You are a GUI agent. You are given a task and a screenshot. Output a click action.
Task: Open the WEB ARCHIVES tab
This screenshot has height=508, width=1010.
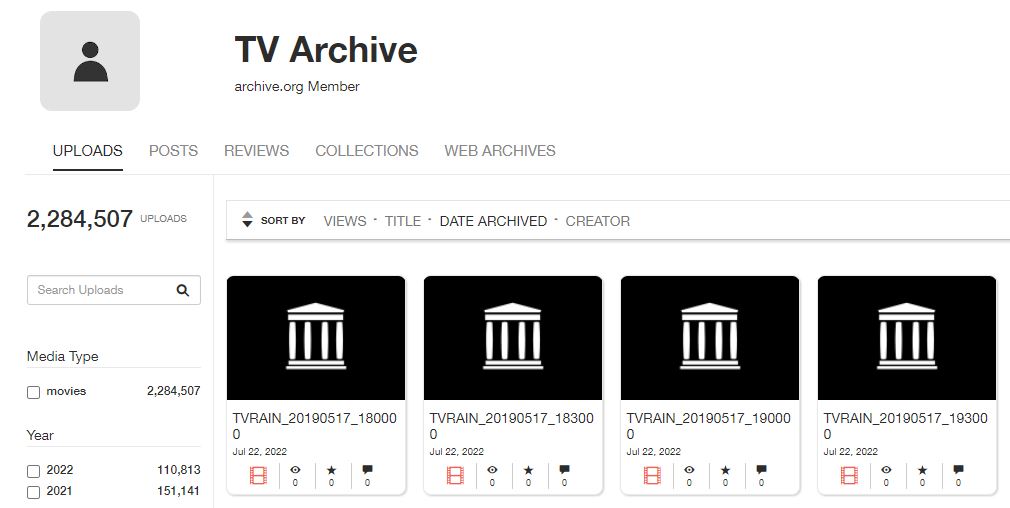pos(500,151)
